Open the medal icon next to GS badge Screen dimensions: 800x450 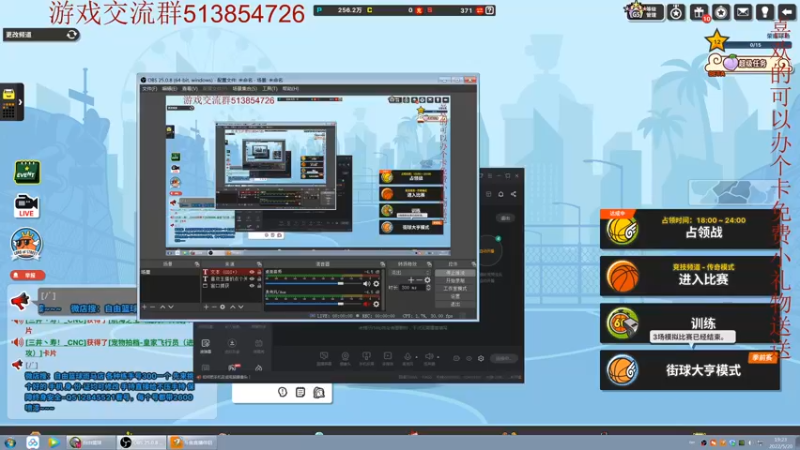coord(676,12)
